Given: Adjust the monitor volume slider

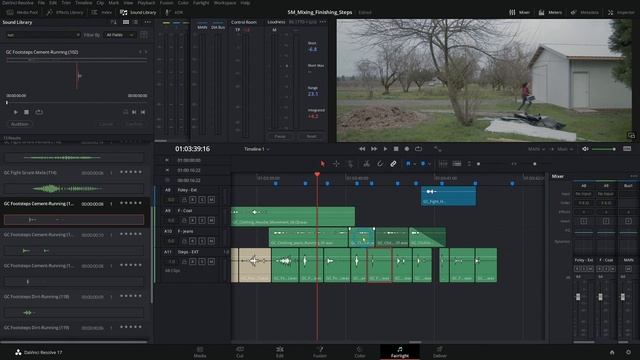Looking at the screenshot, I should tap(604, 149).
